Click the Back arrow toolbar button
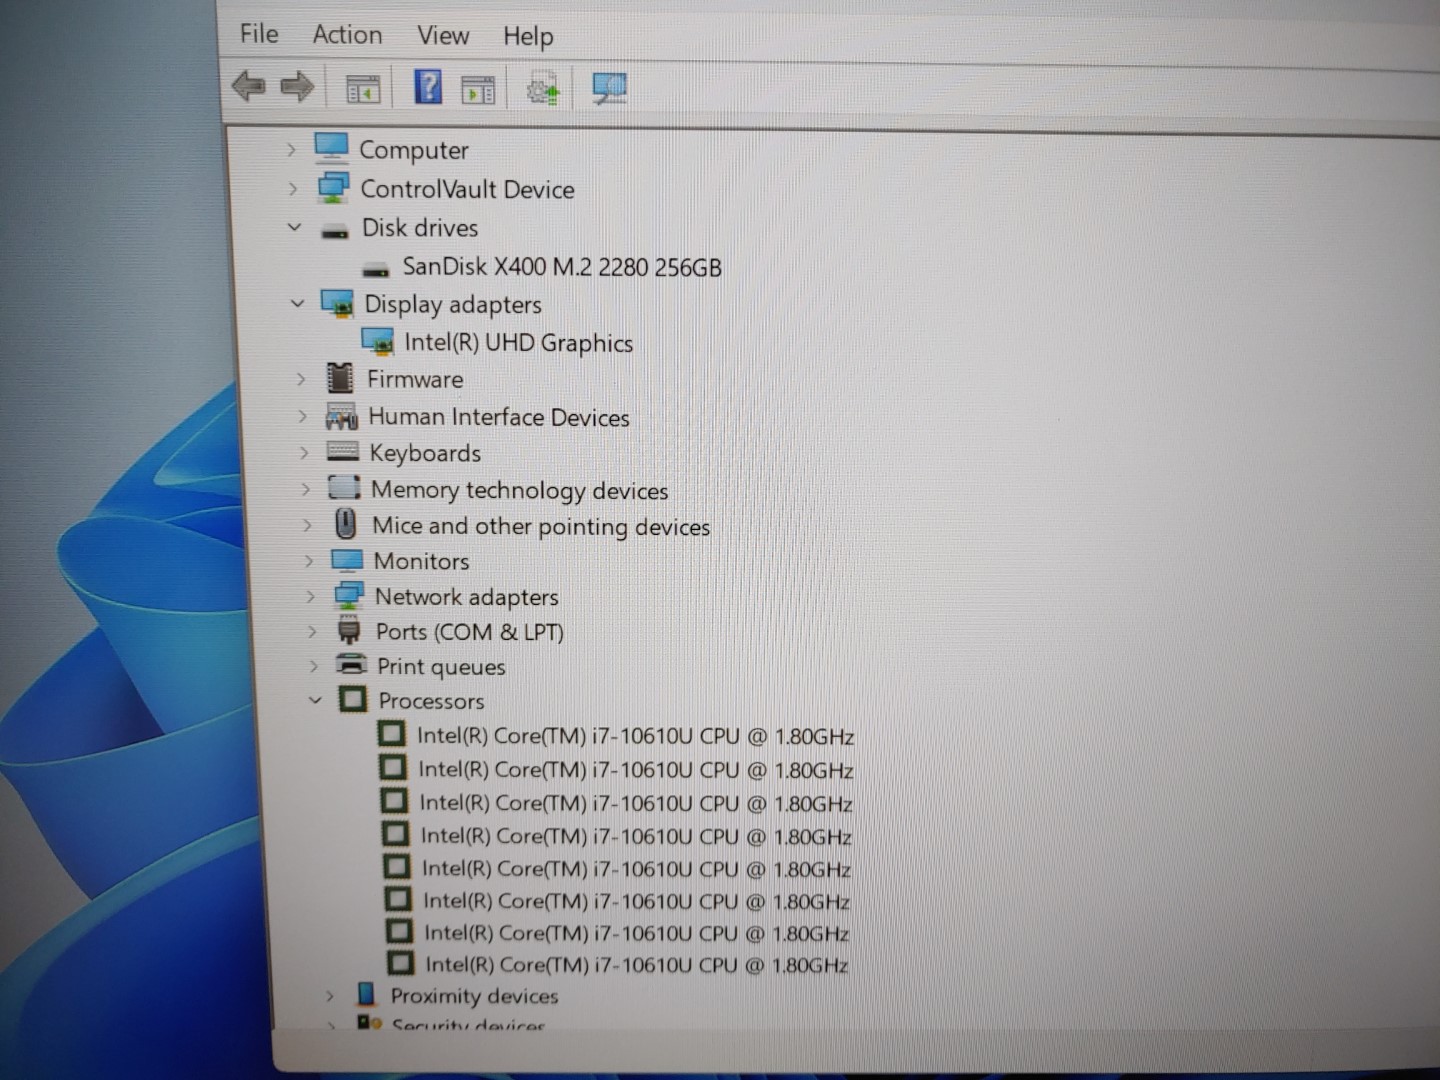This screenshot has width=1440, height=1080. tap(249, 86)
